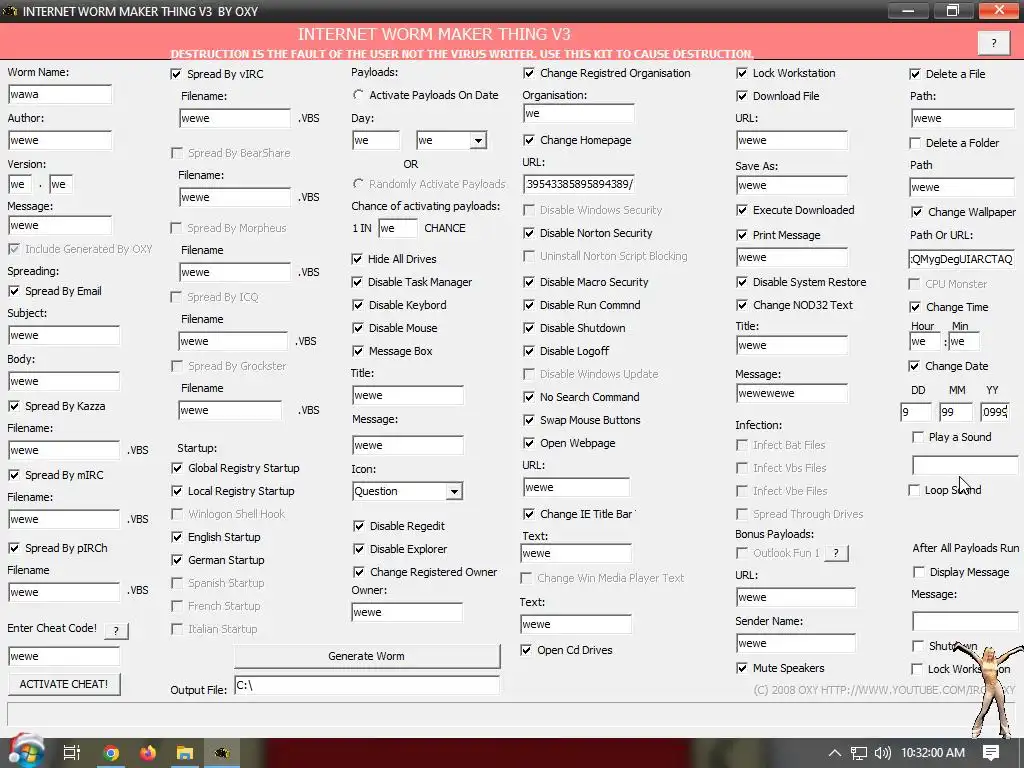Toggle the Change Wallpaper checkbox

pyautogui.click(x=917, y=212)
